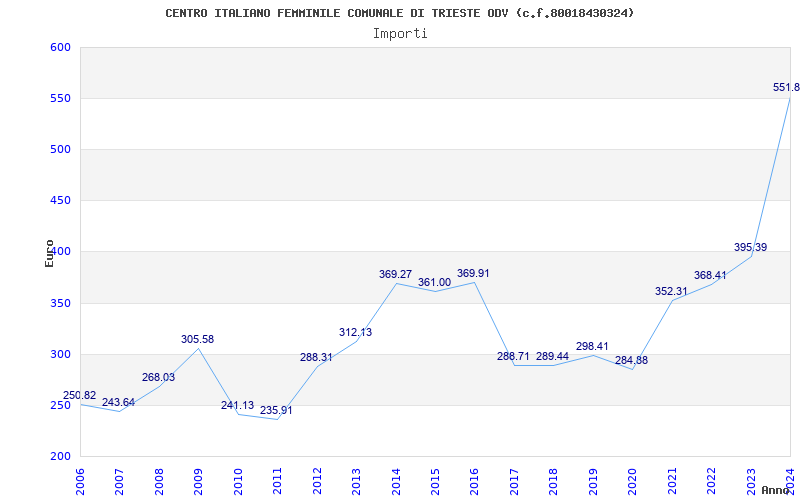Screen dimensions: 800x500
Task: Click x-axis year 2017
Action: (x=514, y=481)
